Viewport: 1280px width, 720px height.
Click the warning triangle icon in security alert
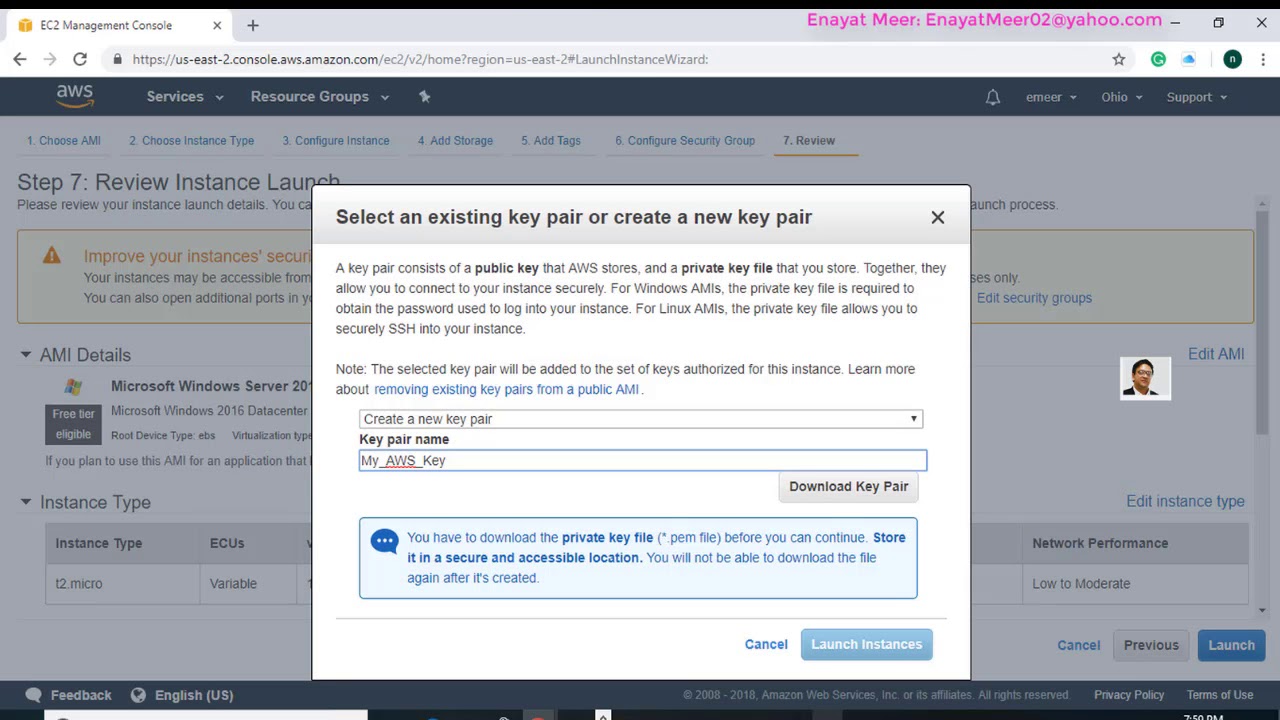tap(52, 256)
